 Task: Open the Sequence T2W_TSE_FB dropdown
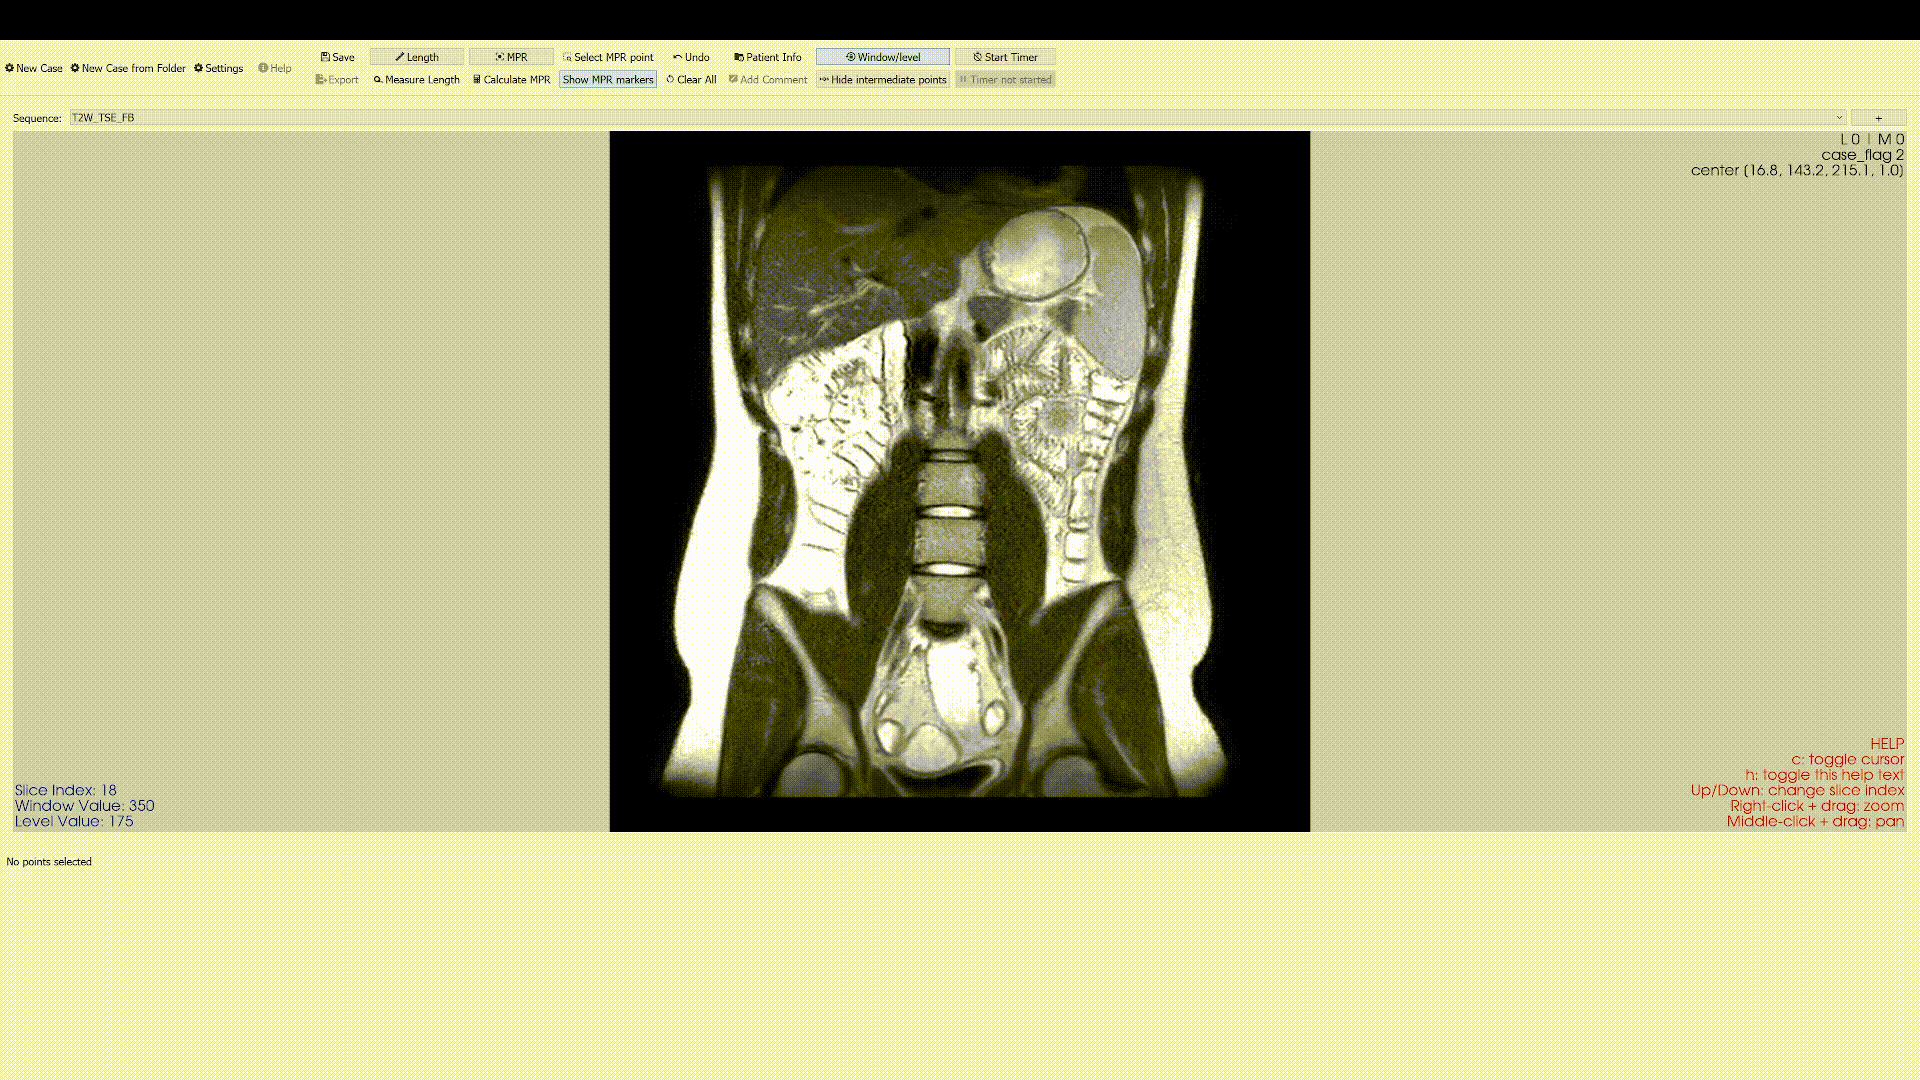point(957,118)
